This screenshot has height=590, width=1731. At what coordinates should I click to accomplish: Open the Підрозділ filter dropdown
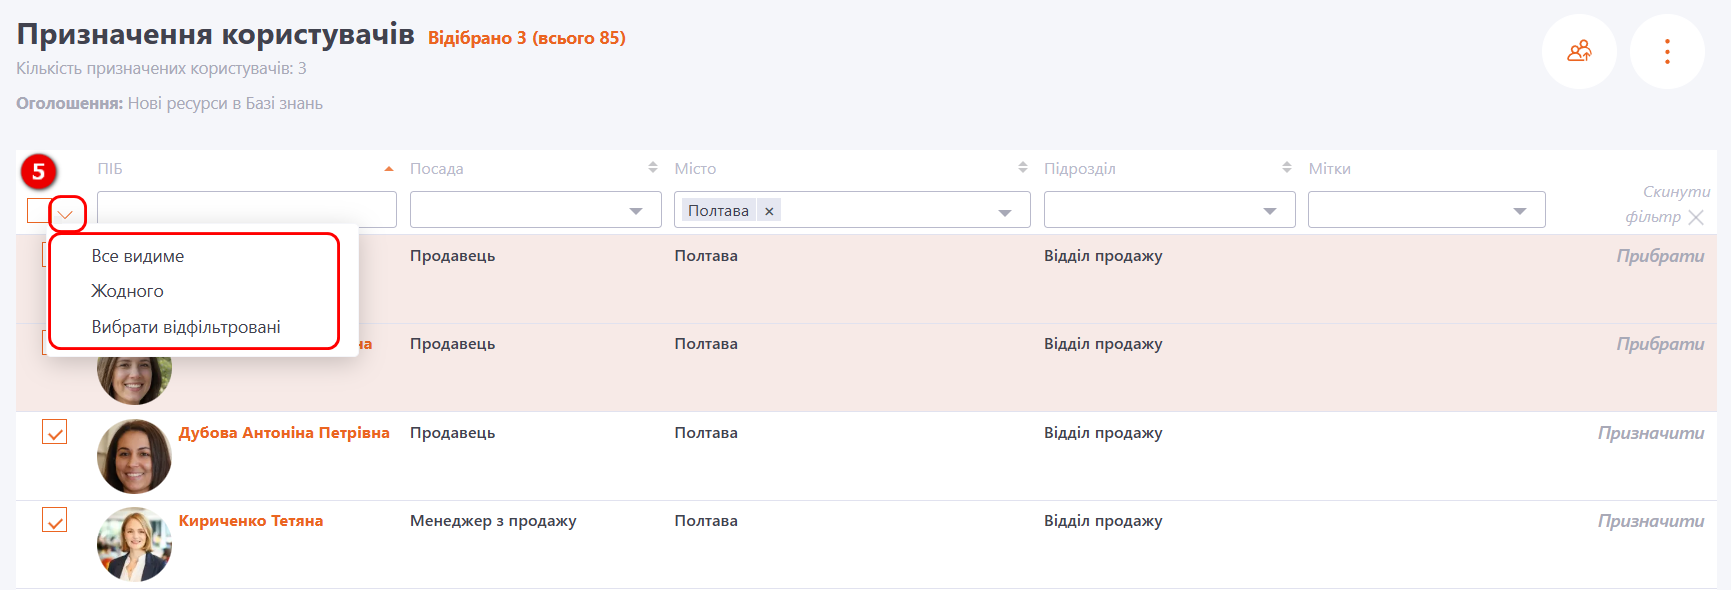coord(1269,211)
